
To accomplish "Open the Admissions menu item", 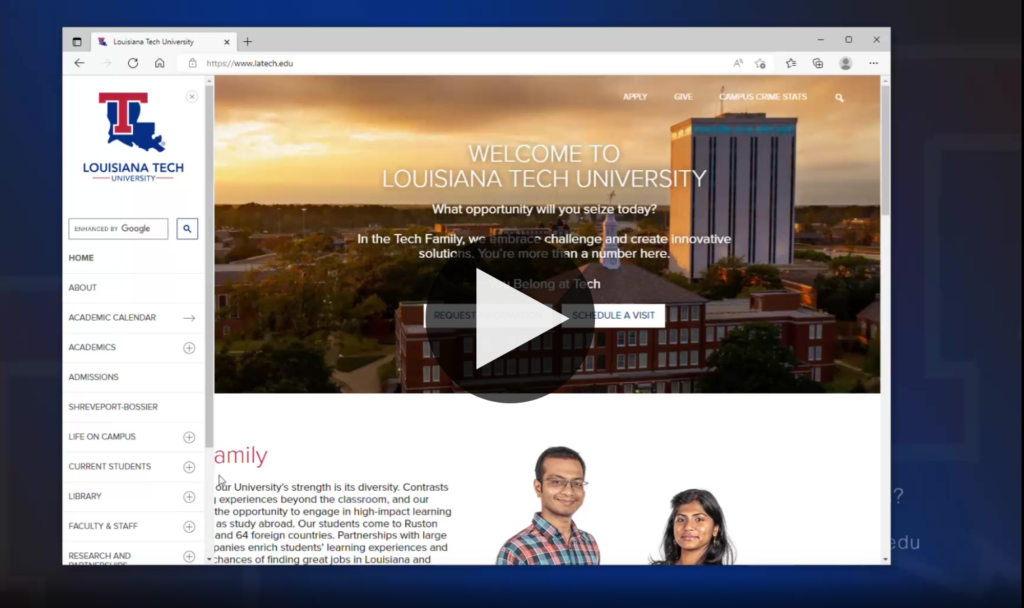I will [93, 377].
